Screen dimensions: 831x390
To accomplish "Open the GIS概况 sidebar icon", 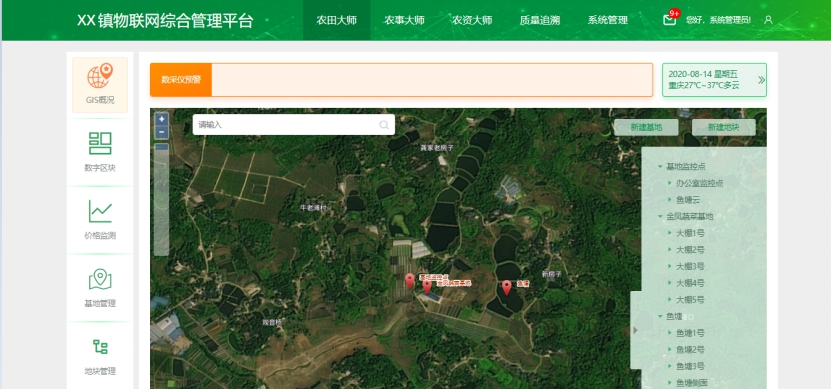I will (x=100, y=77).
